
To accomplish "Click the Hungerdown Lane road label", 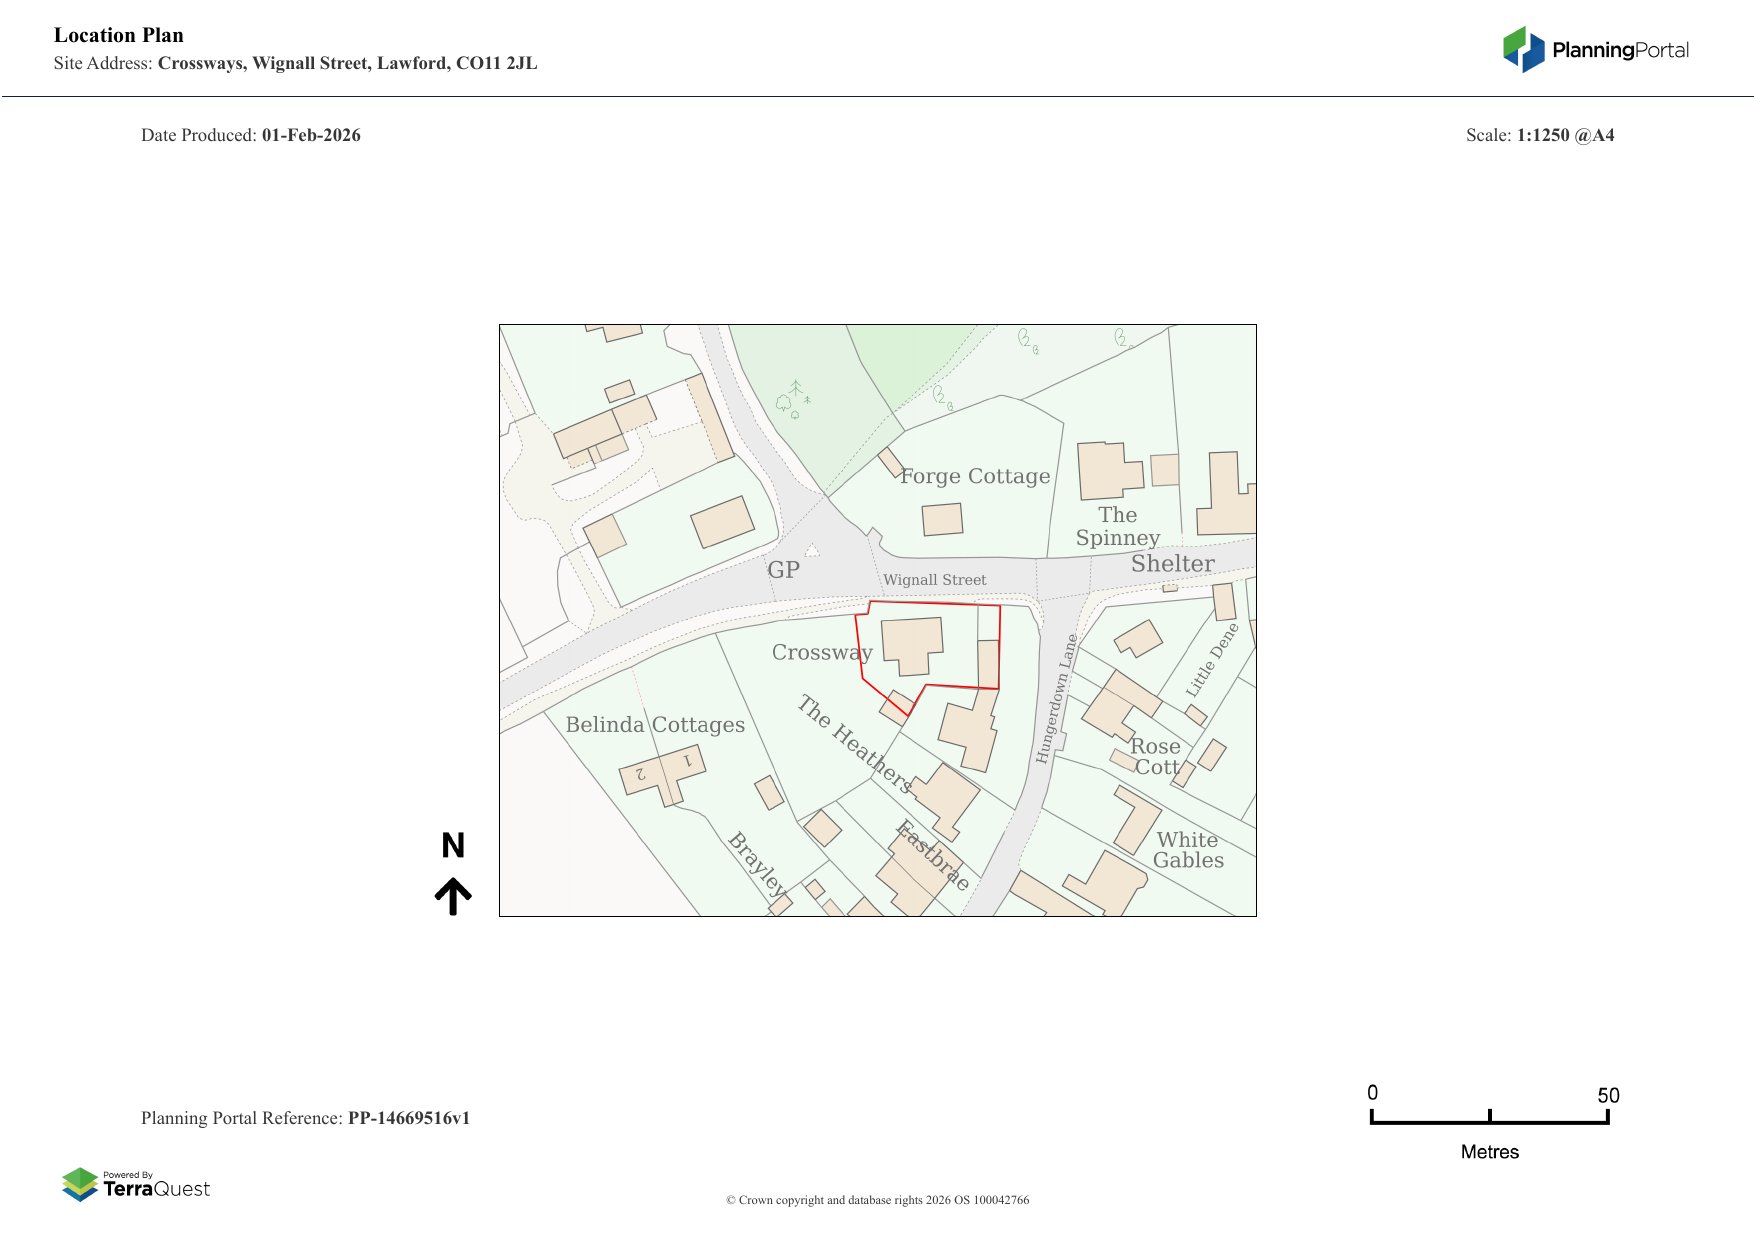I will (1056, 698).
